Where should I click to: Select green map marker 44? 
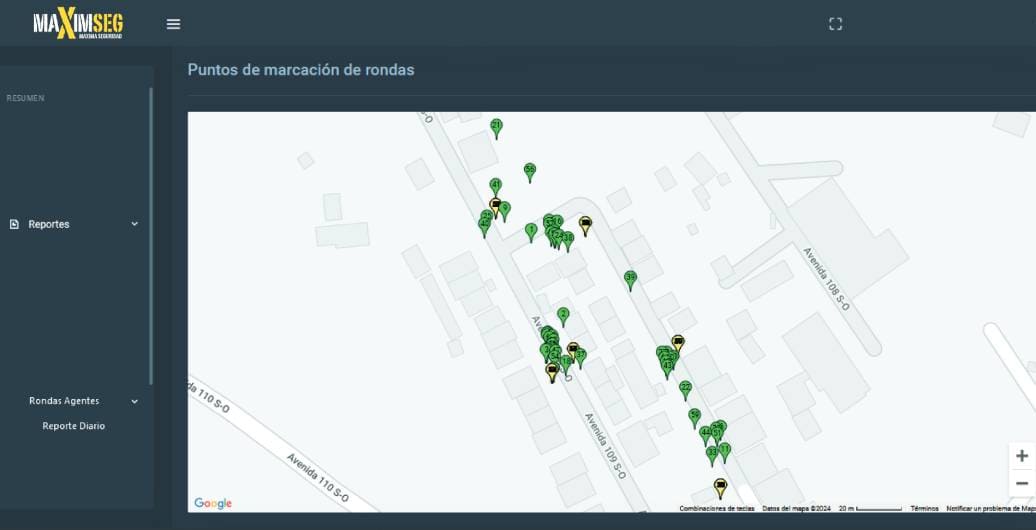point(705,435)
